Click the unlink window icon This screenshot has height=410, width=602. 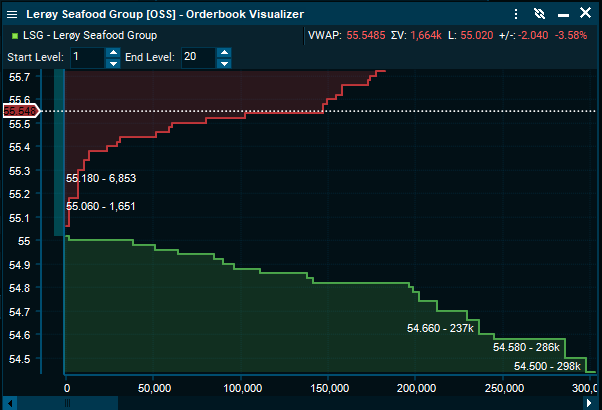click(539, 14)
